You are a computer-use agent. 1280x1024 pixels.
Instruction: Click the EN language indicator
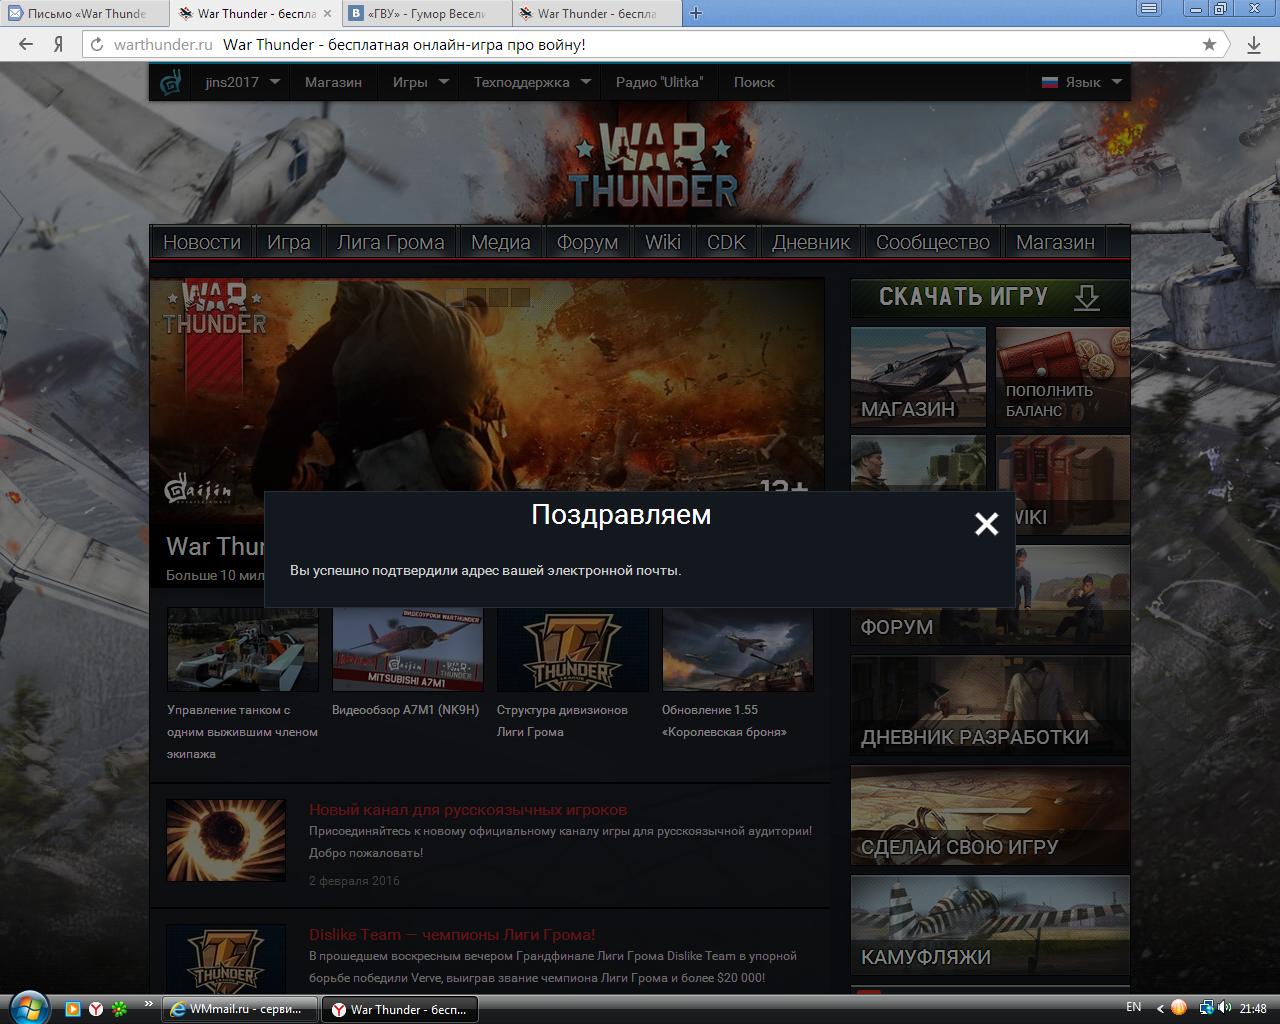click(1134, 1007)
